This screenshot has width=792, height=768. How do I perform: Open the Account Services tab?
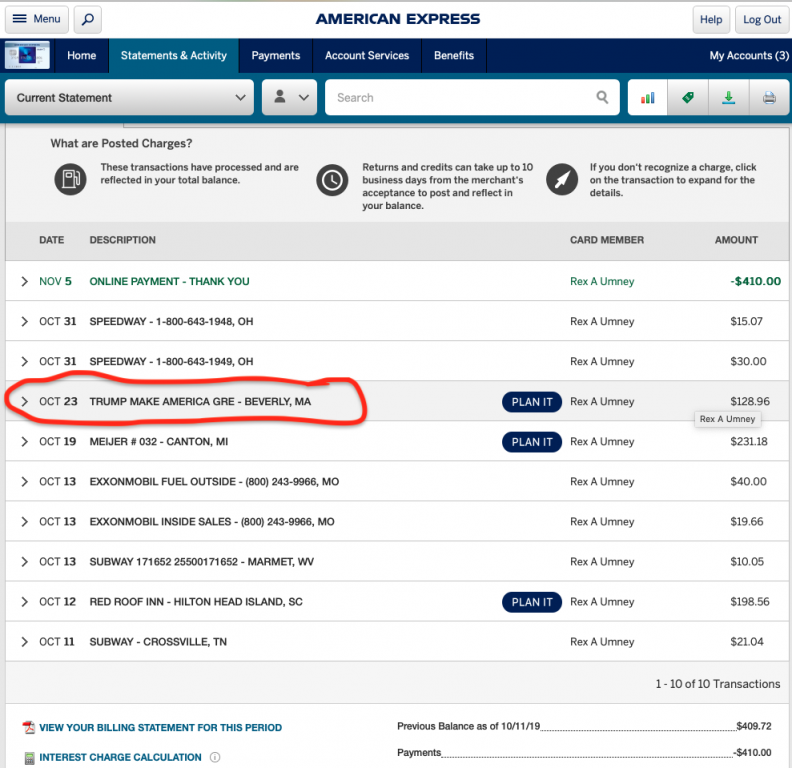[367, 56]
